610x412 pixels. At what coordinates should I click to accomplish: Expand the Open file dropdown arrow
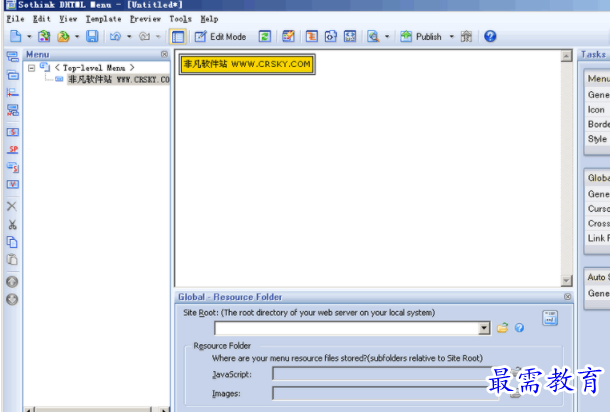click(x=77, y=37)
